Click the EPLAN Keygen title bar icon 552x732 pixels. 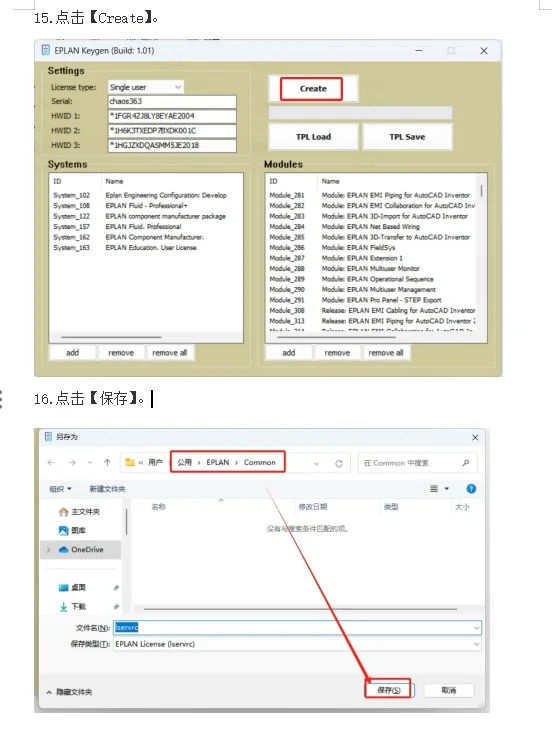pyautogui.click(x=46, y=50)
